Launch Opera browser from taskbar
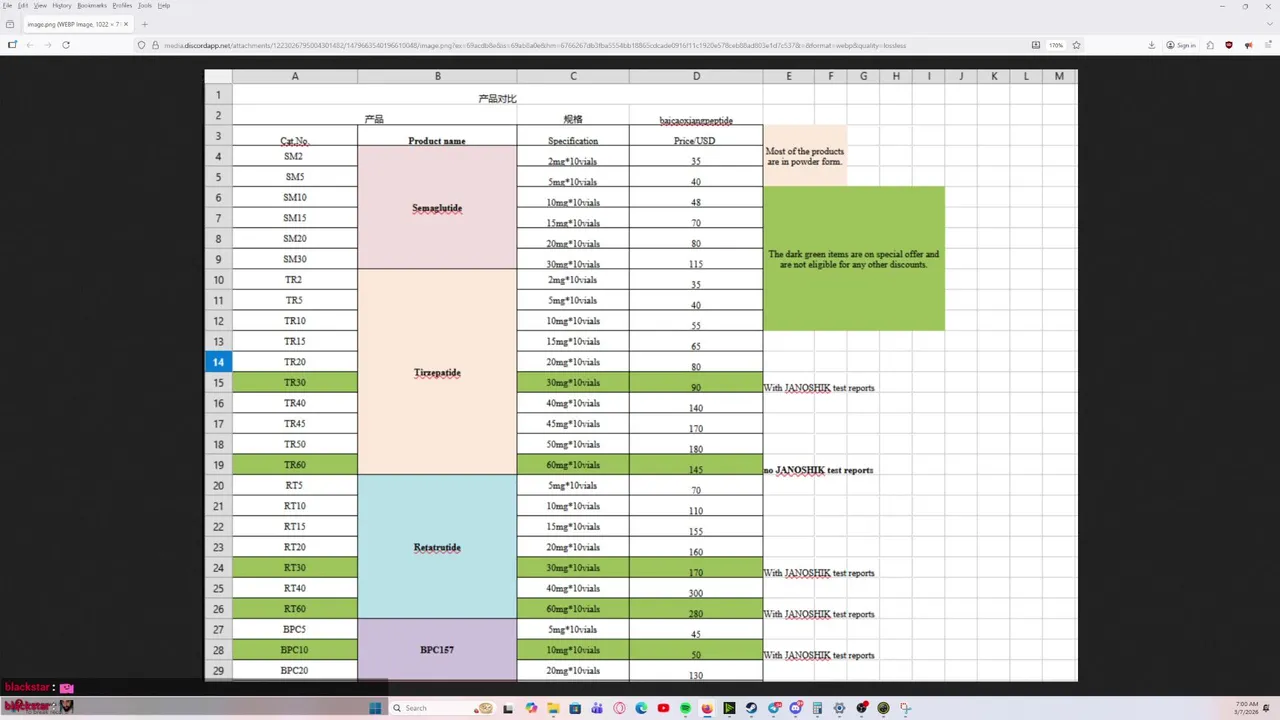This screenshot has height=720, width=1280. pyautogui.click(x=619, y=708)
